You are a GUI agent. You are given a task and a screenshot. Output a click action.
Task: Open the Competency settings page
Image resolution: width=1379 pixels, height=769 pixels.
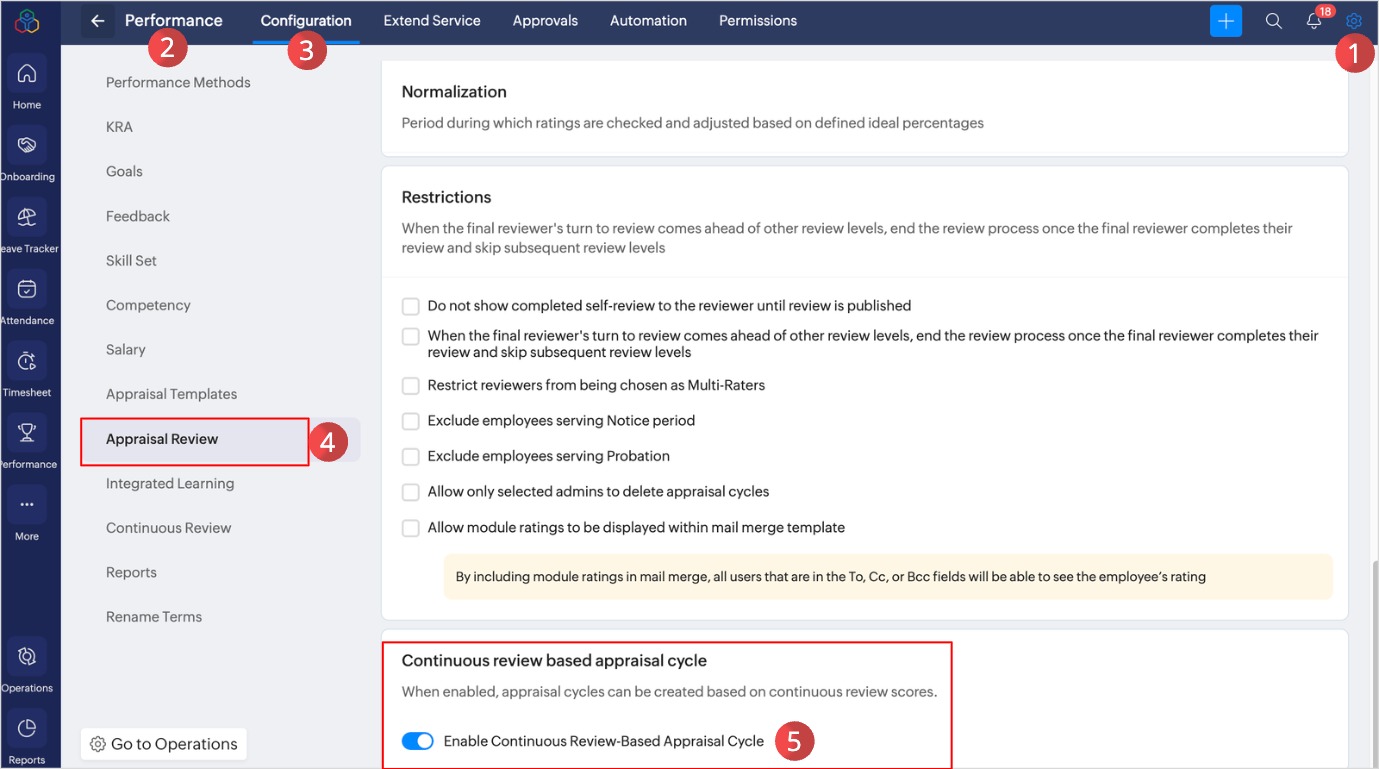(x=148, y=305)
